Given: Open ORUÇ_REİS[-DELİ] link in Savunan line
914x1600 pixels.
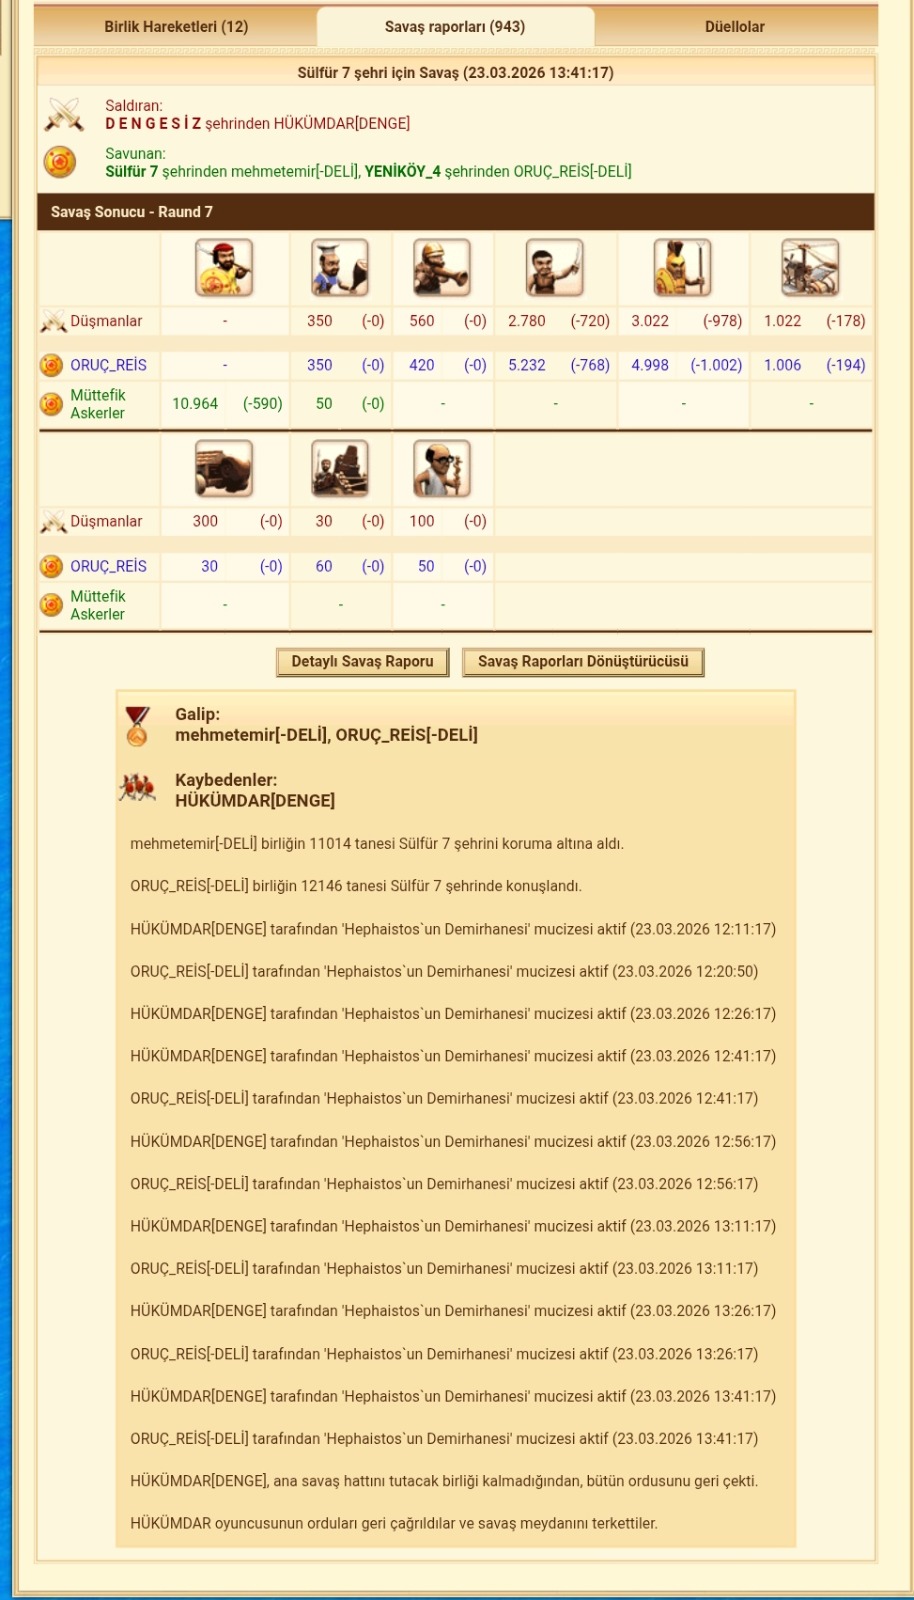Looking at the screenshot, I should click(573, 171).
